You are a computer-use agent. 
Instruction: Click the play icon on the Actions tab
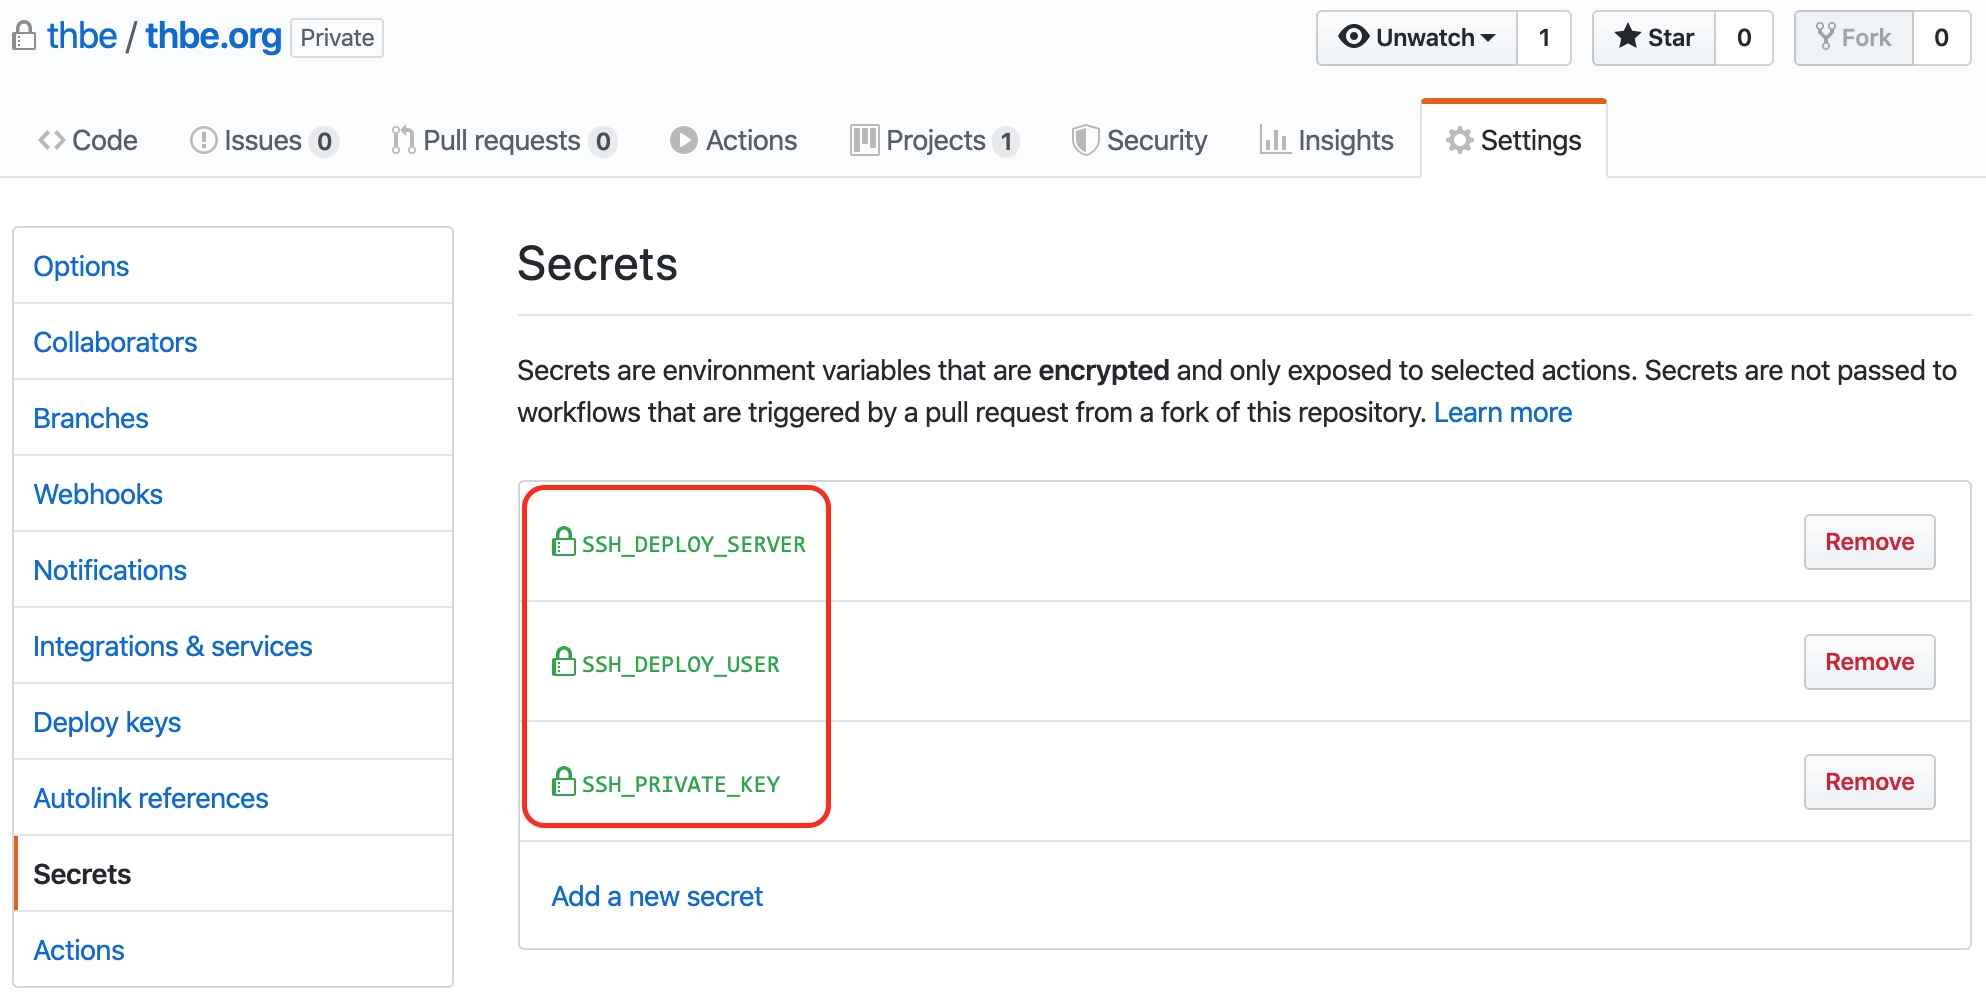pyautogui.click(x=683, y=140)
